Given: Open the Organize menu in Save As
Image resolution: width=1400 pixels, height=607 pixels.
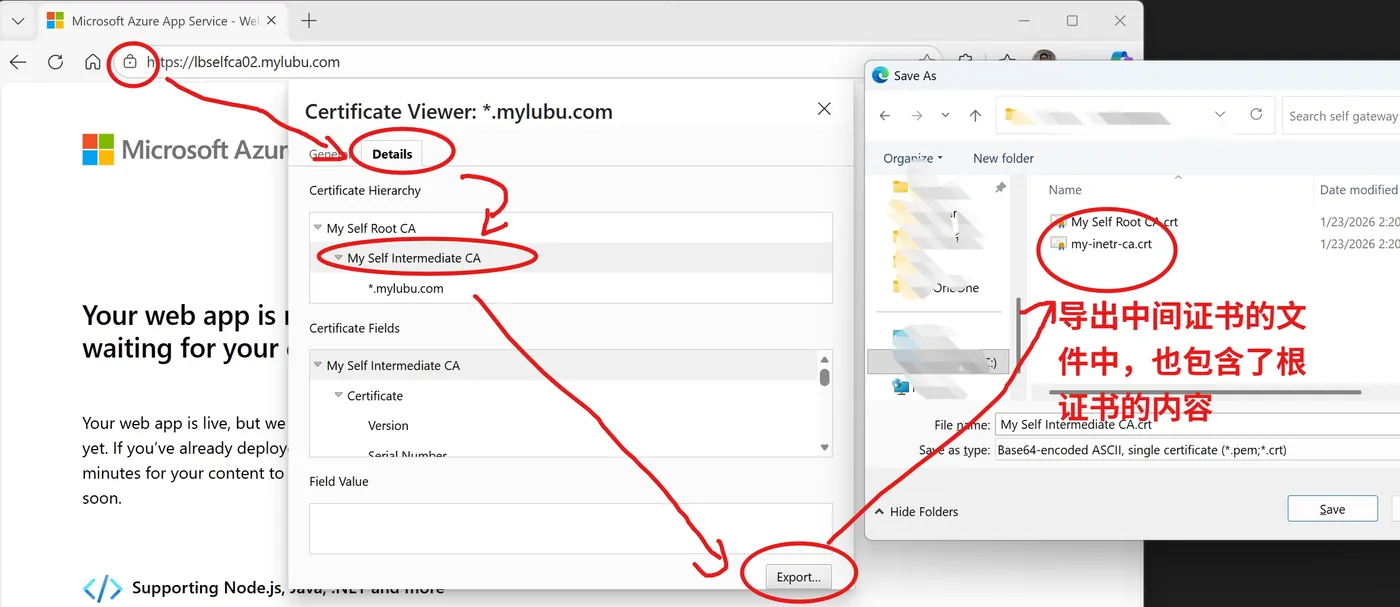Looking at the screenshot, I should (912, 158).
